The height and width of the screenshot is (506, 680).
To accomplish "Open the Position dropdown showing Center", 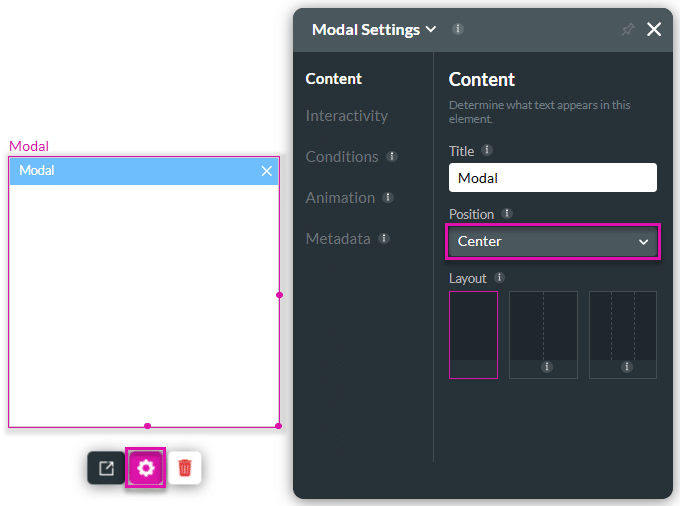I will tap(552, 242).
